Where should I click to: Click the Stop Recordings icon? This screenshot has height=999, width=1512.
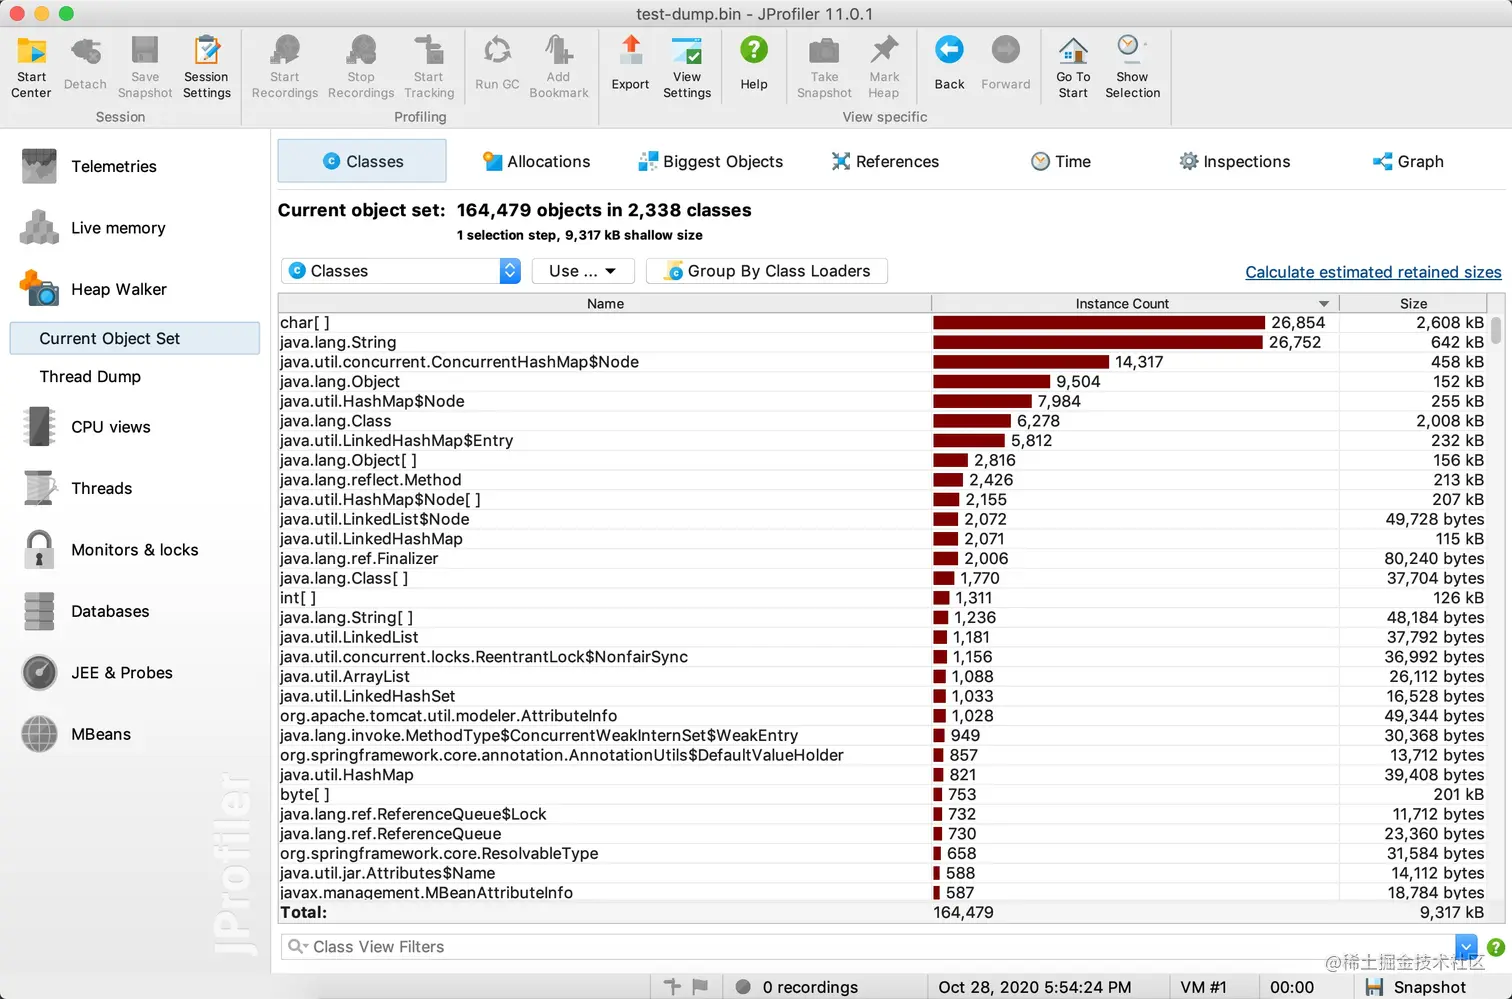click(x=361, y=66)
